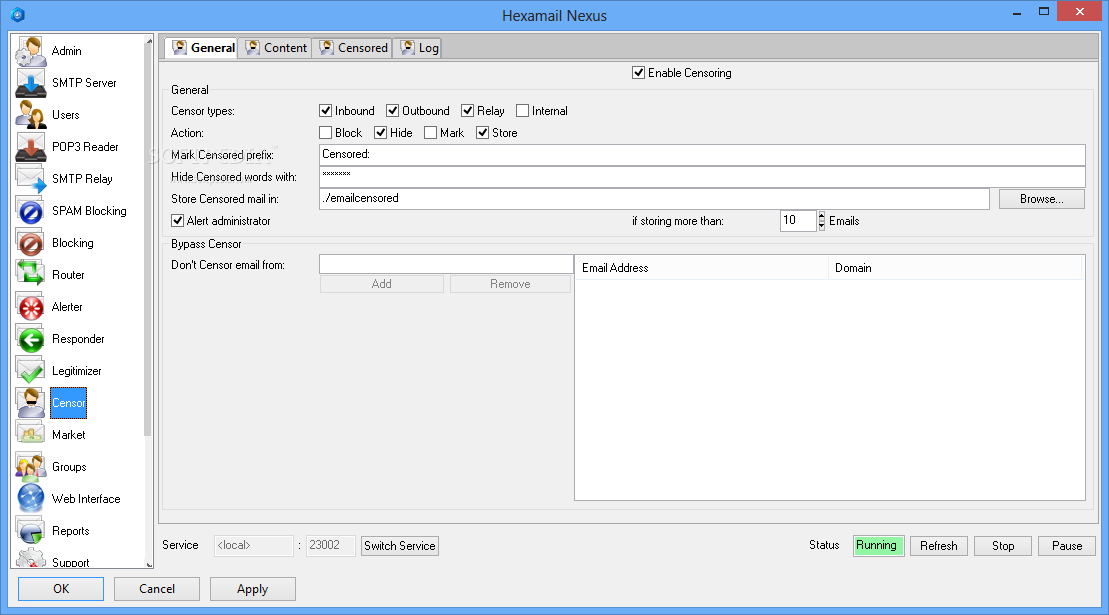1109x615 pixels.
Task: Click the Remove button
Action: coord(510,284)
